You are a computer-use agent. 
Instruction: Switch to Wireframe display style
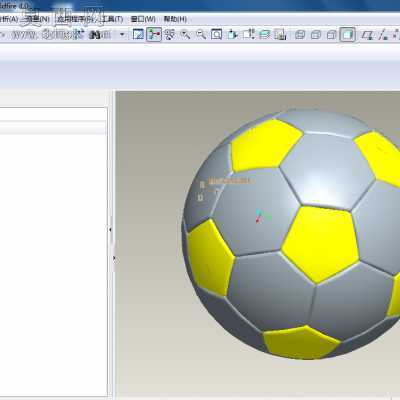(300, 35)
